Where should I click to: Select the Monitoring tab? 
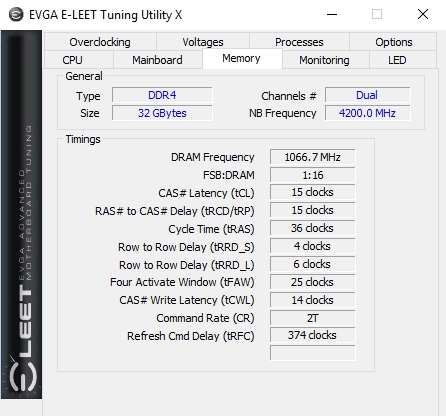(324, 60)
